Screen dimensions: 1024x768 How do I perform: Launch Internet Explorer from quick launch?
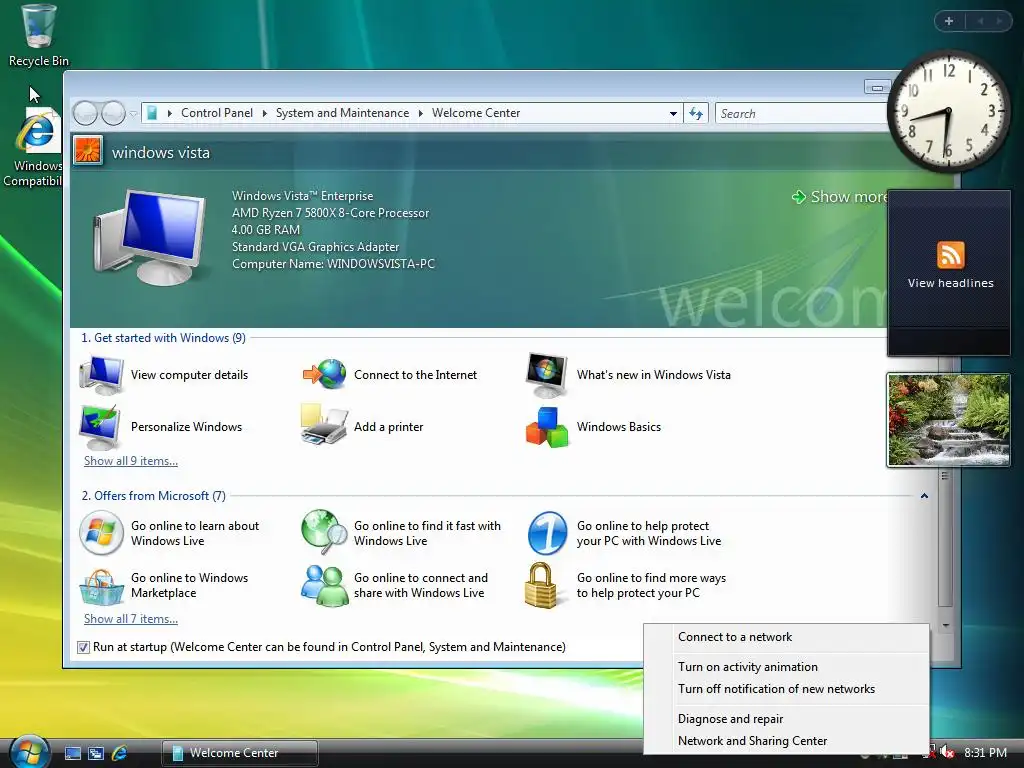point(120,753)
